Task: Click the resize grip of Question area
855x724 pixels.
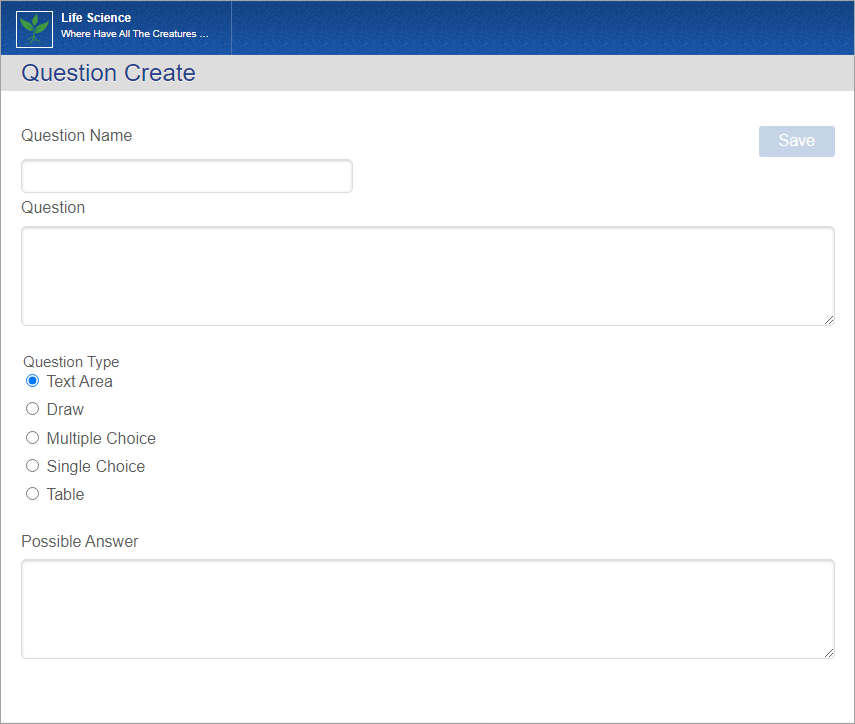Action: pos(829,320)
